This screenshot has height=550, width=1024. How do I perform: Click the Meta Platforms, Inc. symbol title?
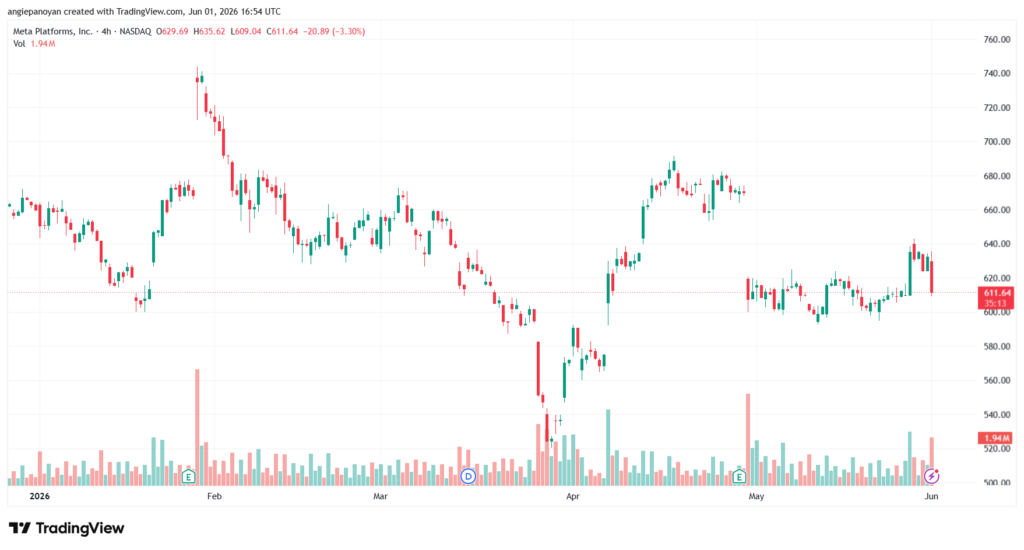[x=53, y=31]
